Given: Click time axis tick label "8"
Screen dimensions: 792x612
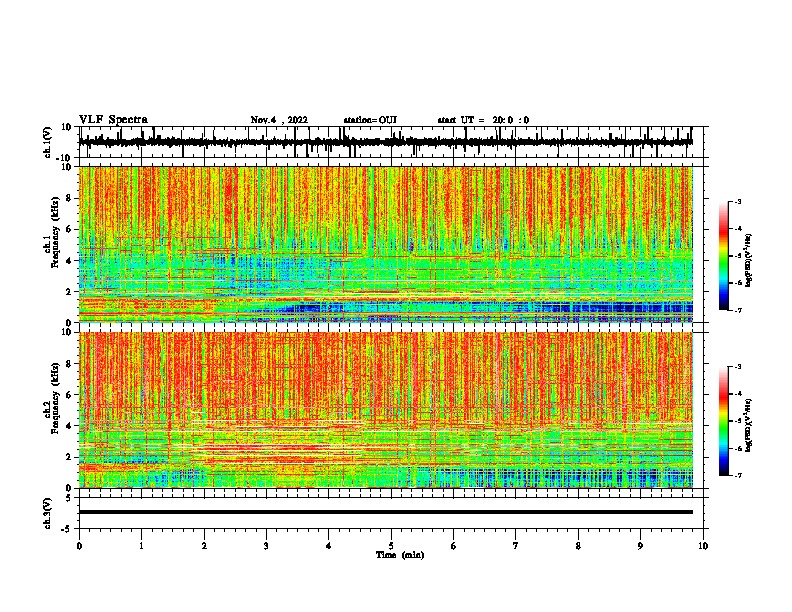Looking at the screenshot, I should tap(578, 546).
